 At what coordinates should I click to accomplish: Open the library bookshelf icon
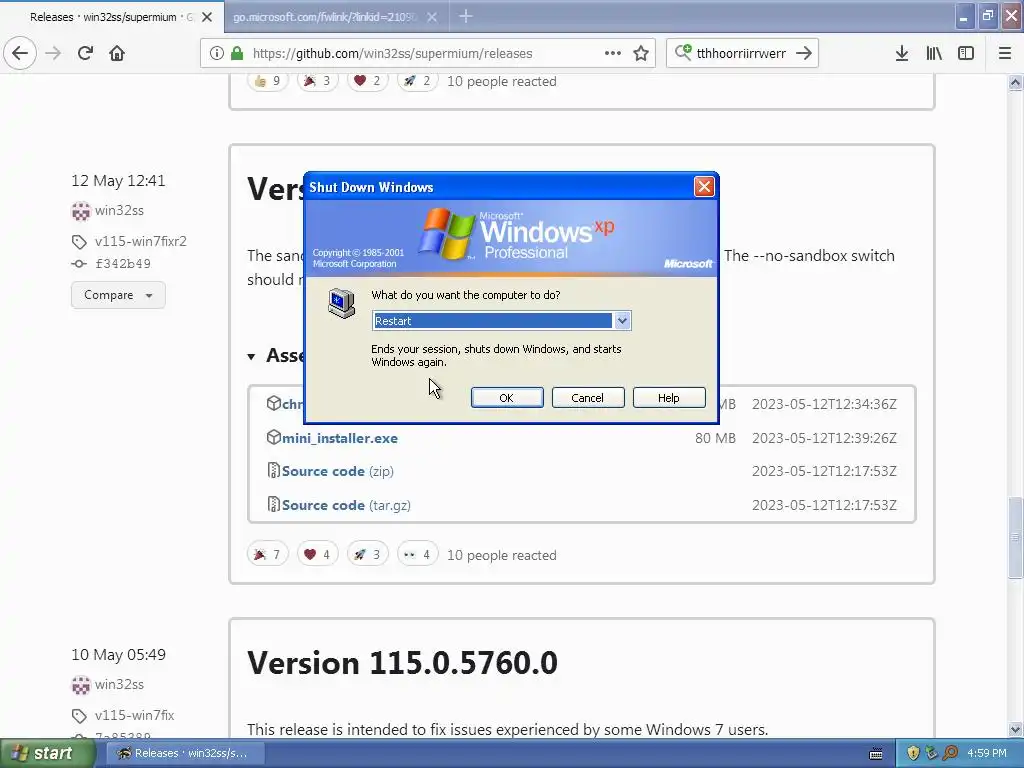(x=934, y=53)
